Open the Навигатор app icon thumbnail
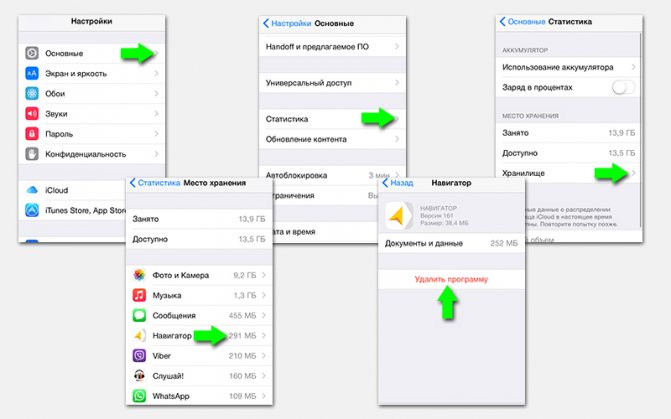This screenshot has height=419, width=671. pyautogui.click(x=398, y=216)
